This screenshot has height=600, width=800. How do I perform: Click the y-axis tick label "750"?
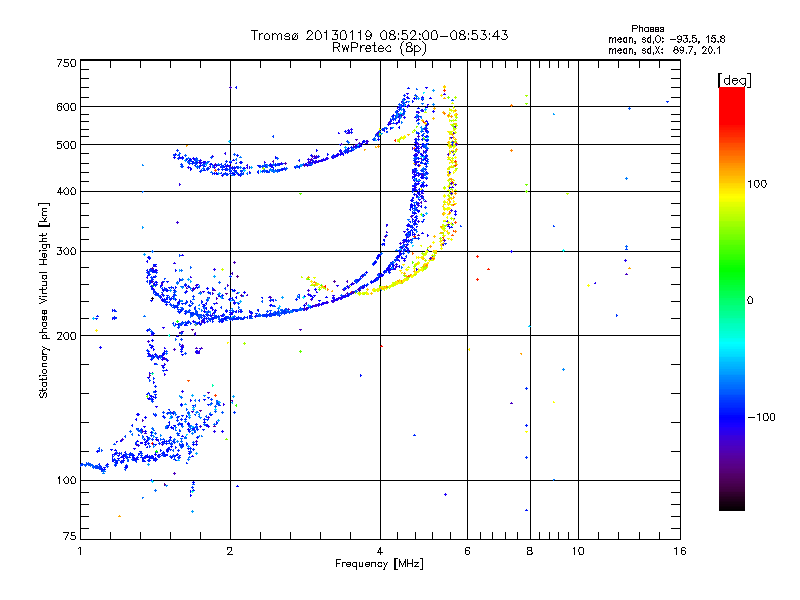(66, 63)
